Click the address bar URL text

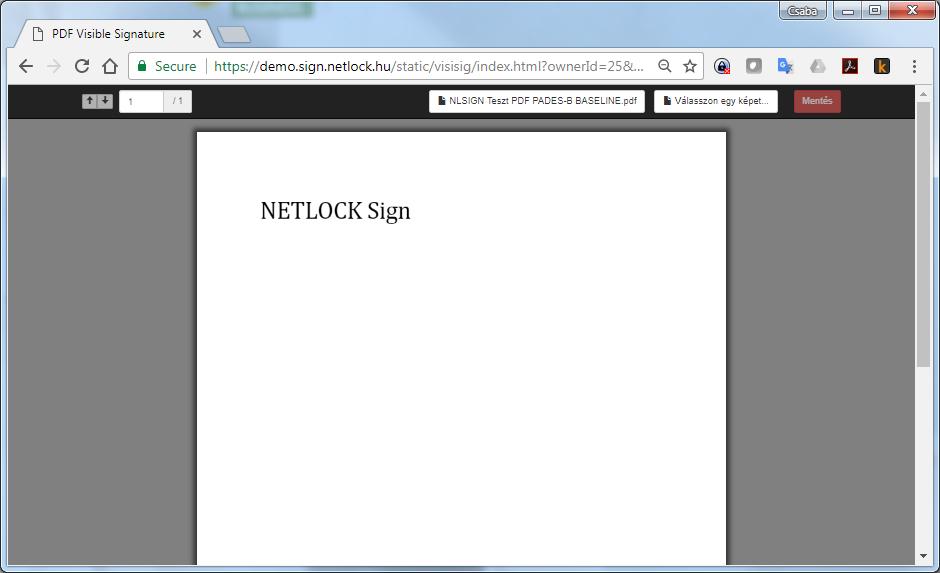(x=429, y=66)
